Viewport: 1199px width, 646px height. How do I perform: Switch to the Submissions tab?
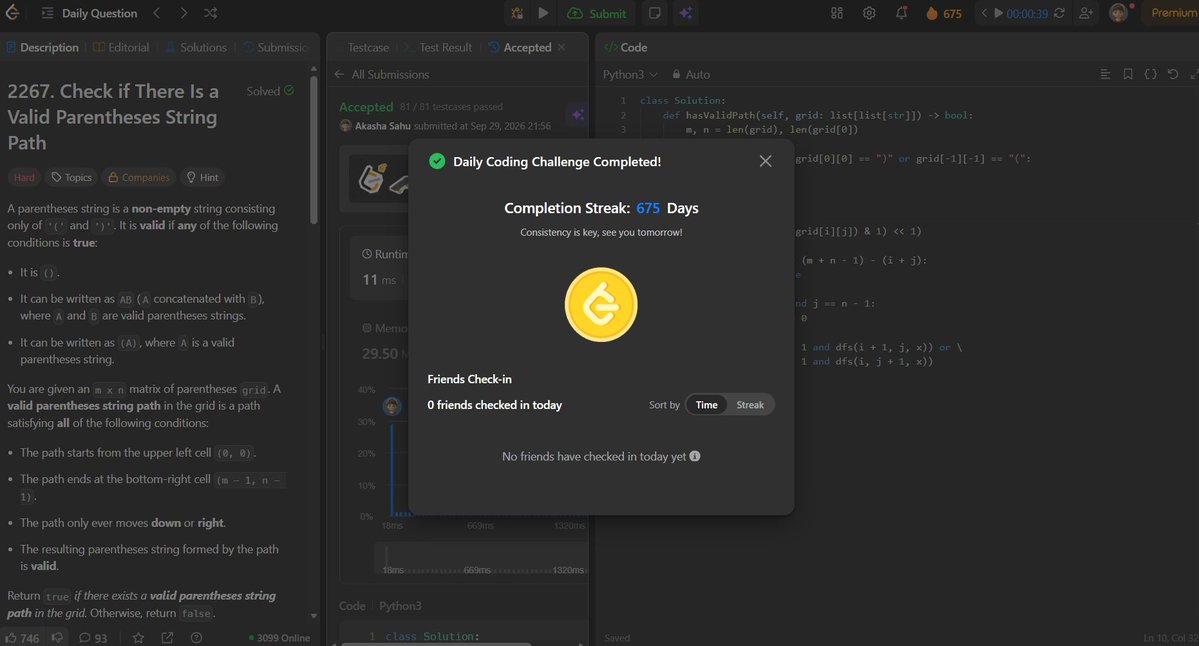coord(276,47)
